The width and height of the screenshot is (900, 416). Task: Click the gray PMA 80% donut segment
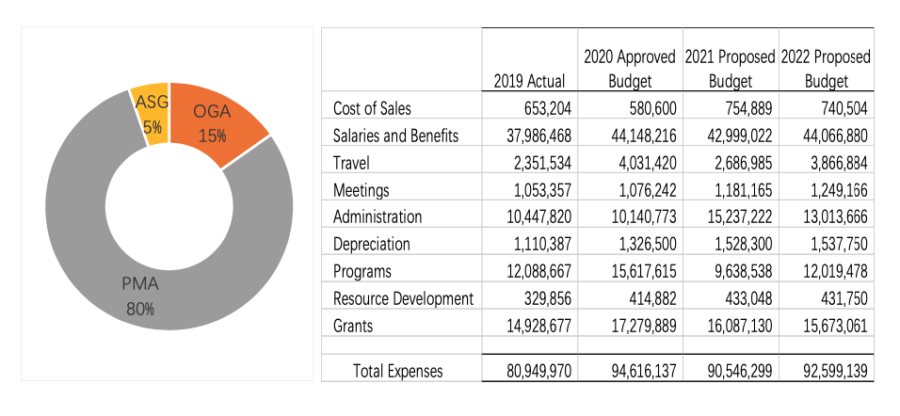point(140,295)
